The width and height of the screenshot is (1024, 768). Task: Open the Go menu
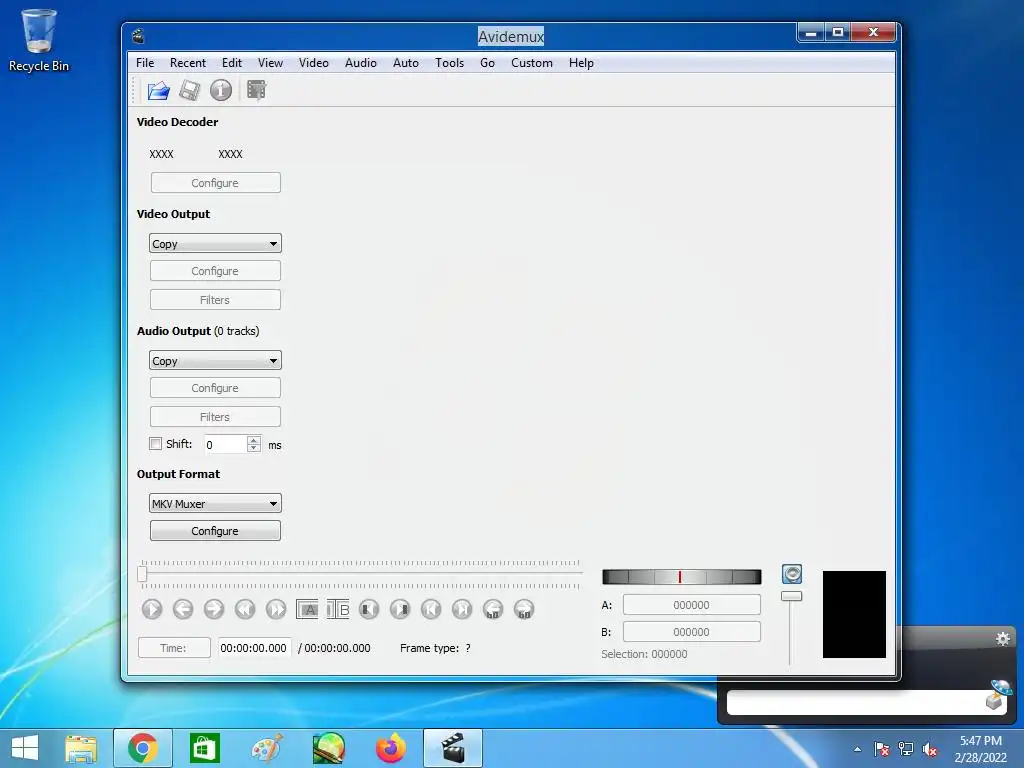[487, 63]
